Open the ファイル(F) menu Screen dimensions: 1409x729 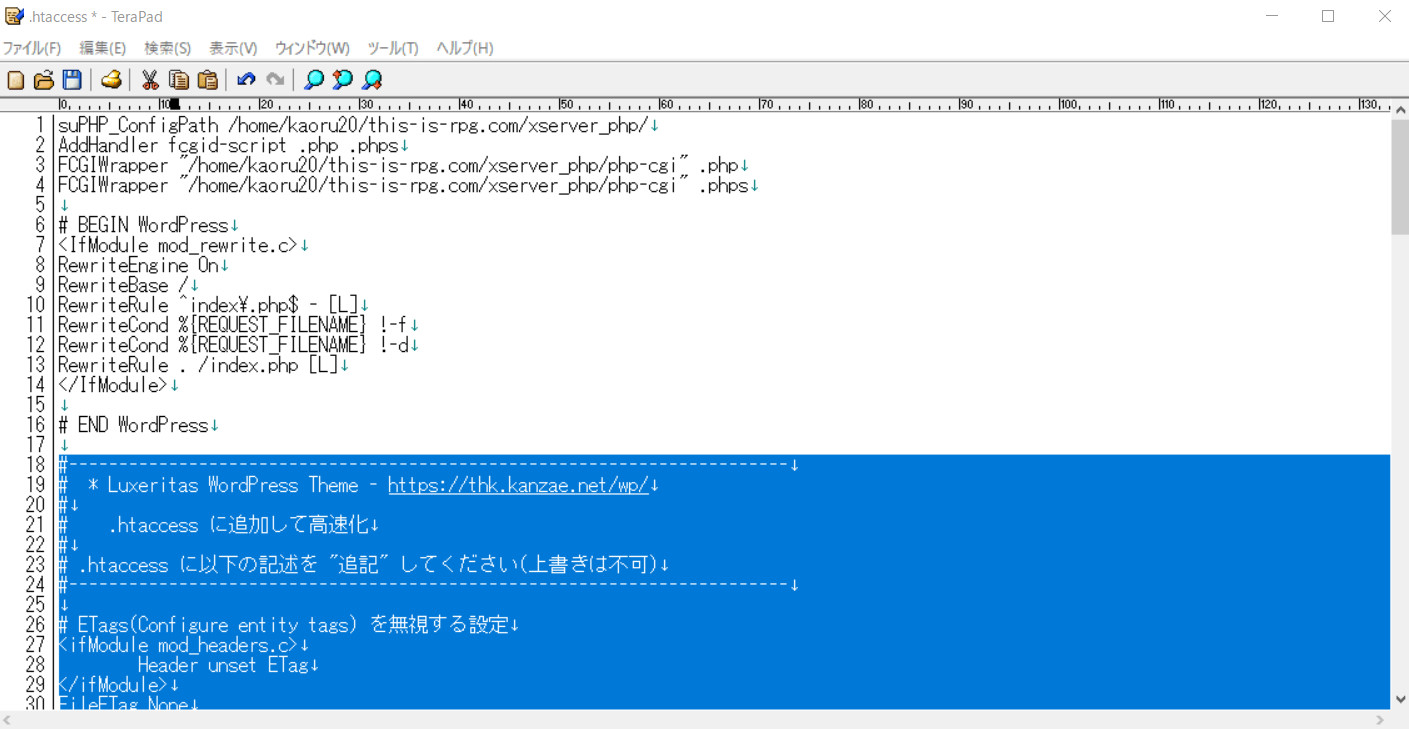(31, 48)
